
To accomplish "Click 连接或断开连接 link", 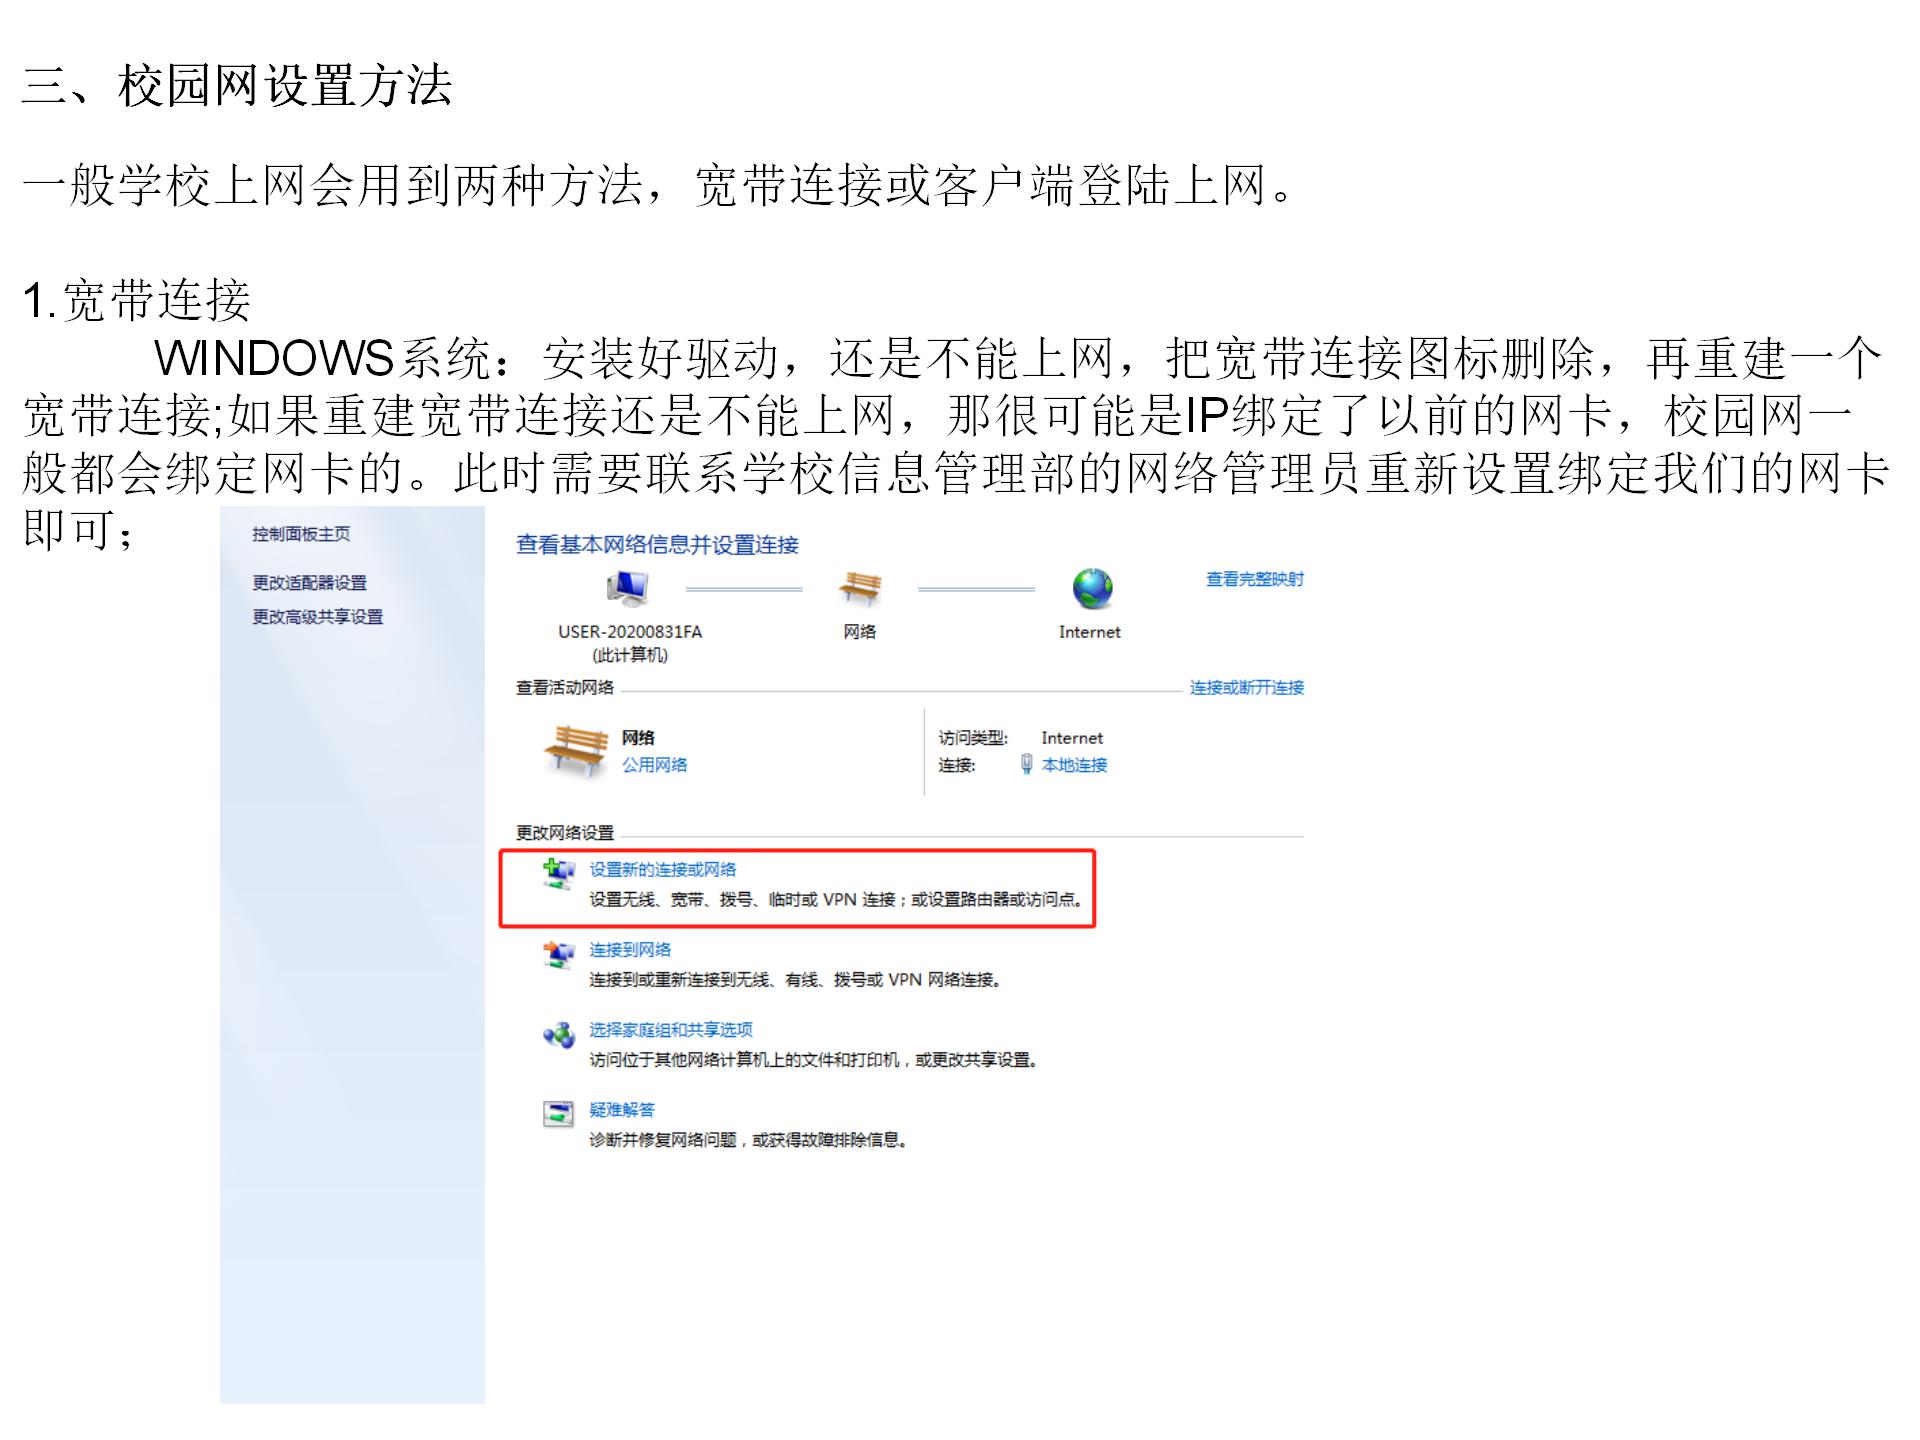I will point(1247,687).
